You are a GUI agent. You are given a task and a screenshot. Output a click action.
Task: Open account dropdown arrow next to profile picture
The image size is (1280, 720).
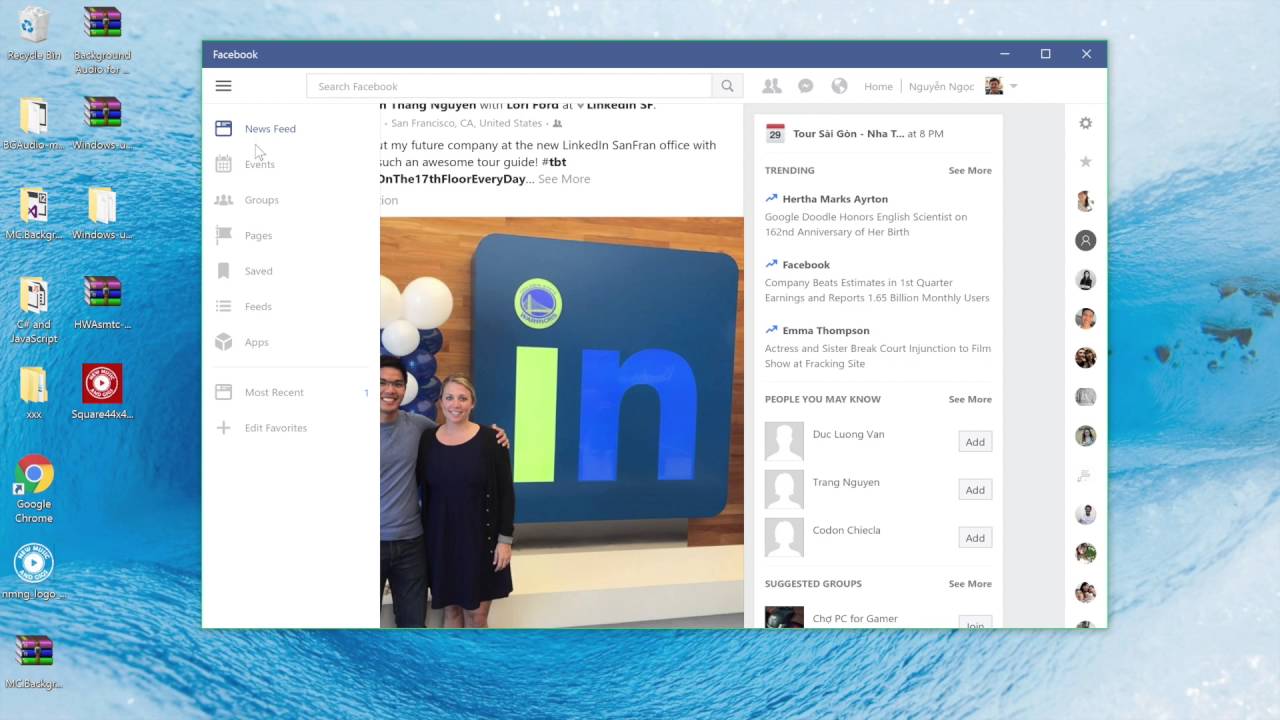(x=1013, y=86)
